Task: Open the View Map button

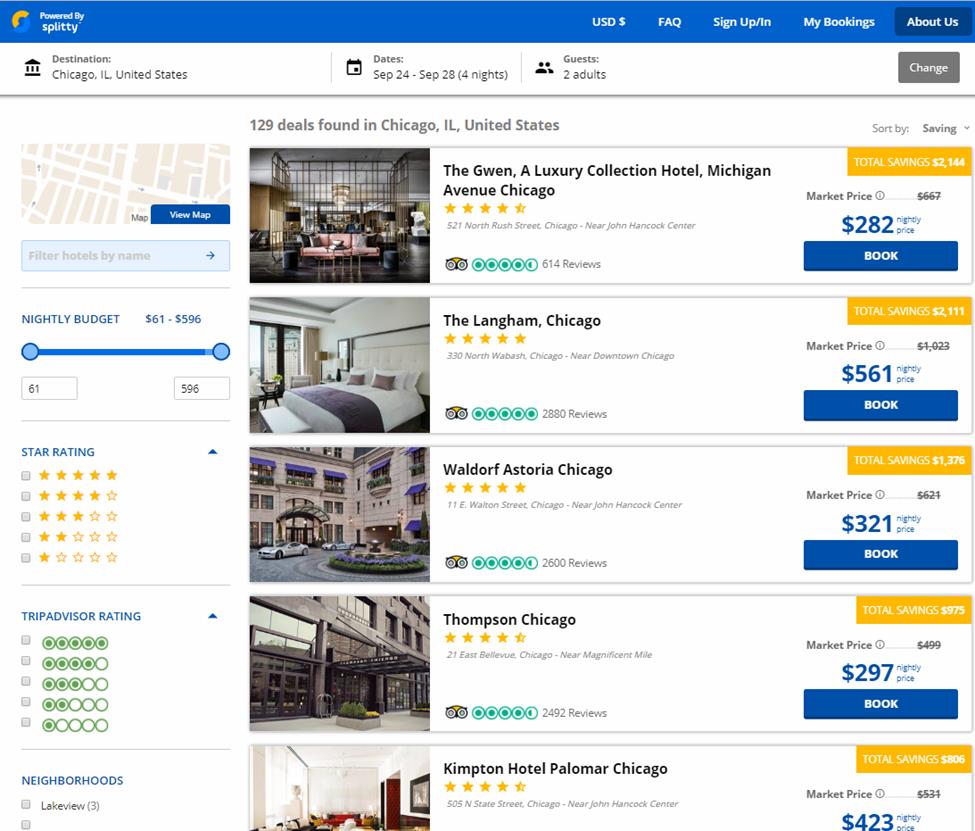Action: (x=190, y=215)
